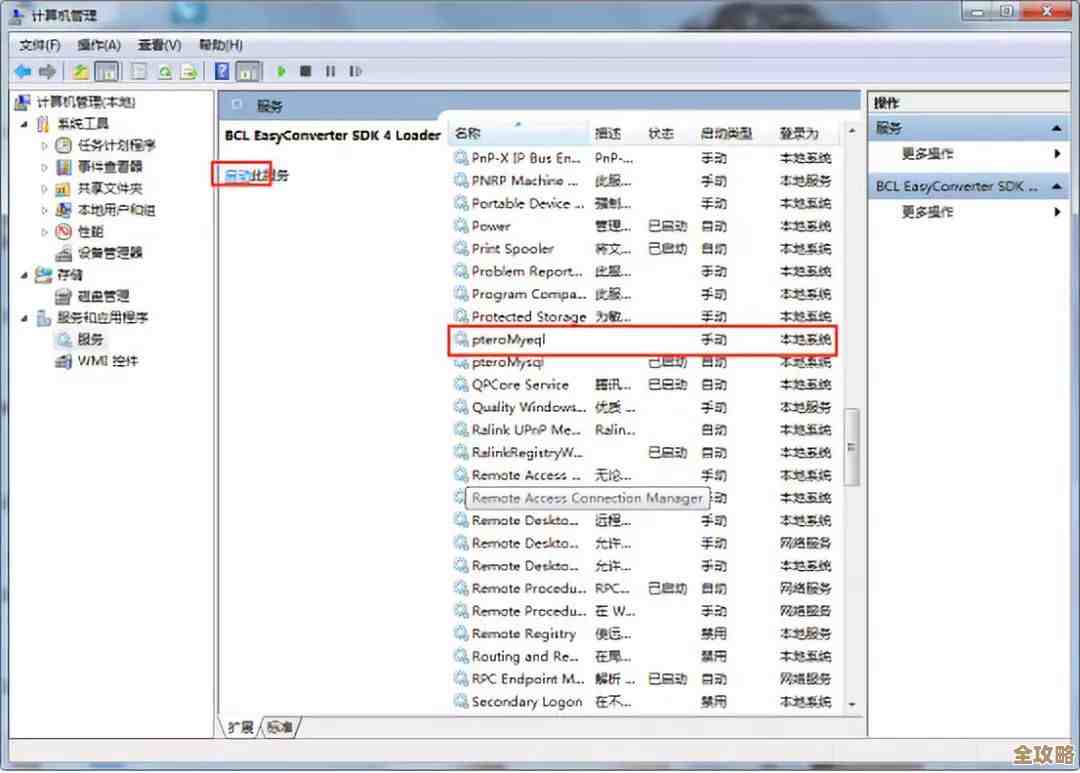Open the 查看(V) menu
1080x773 pixels.
[159, 45]
